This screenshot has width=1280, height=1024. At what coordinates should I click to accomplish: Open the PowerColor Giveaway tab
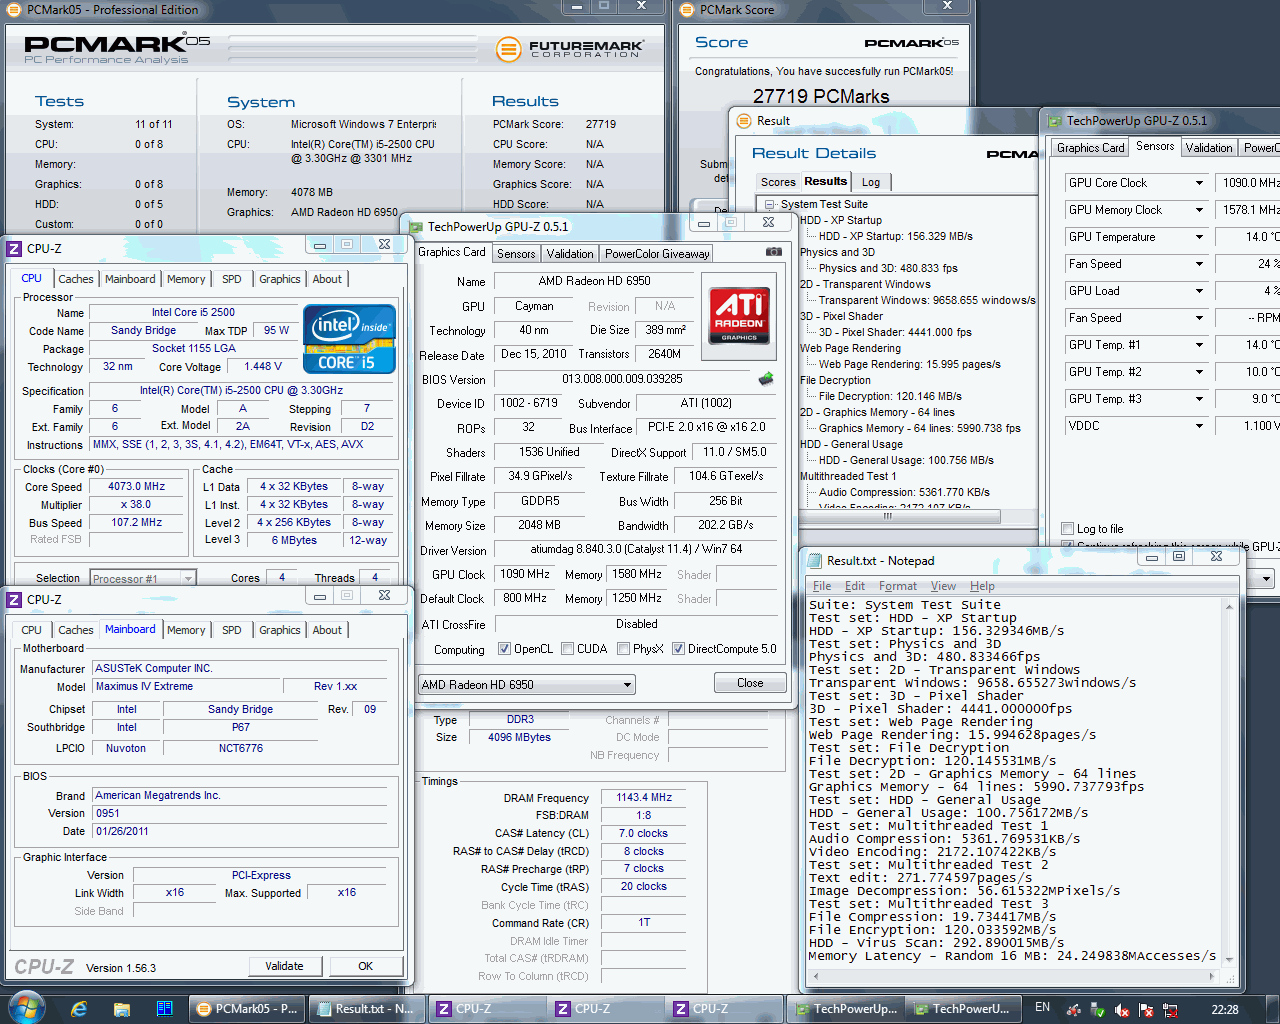click(x=657, y=254)
